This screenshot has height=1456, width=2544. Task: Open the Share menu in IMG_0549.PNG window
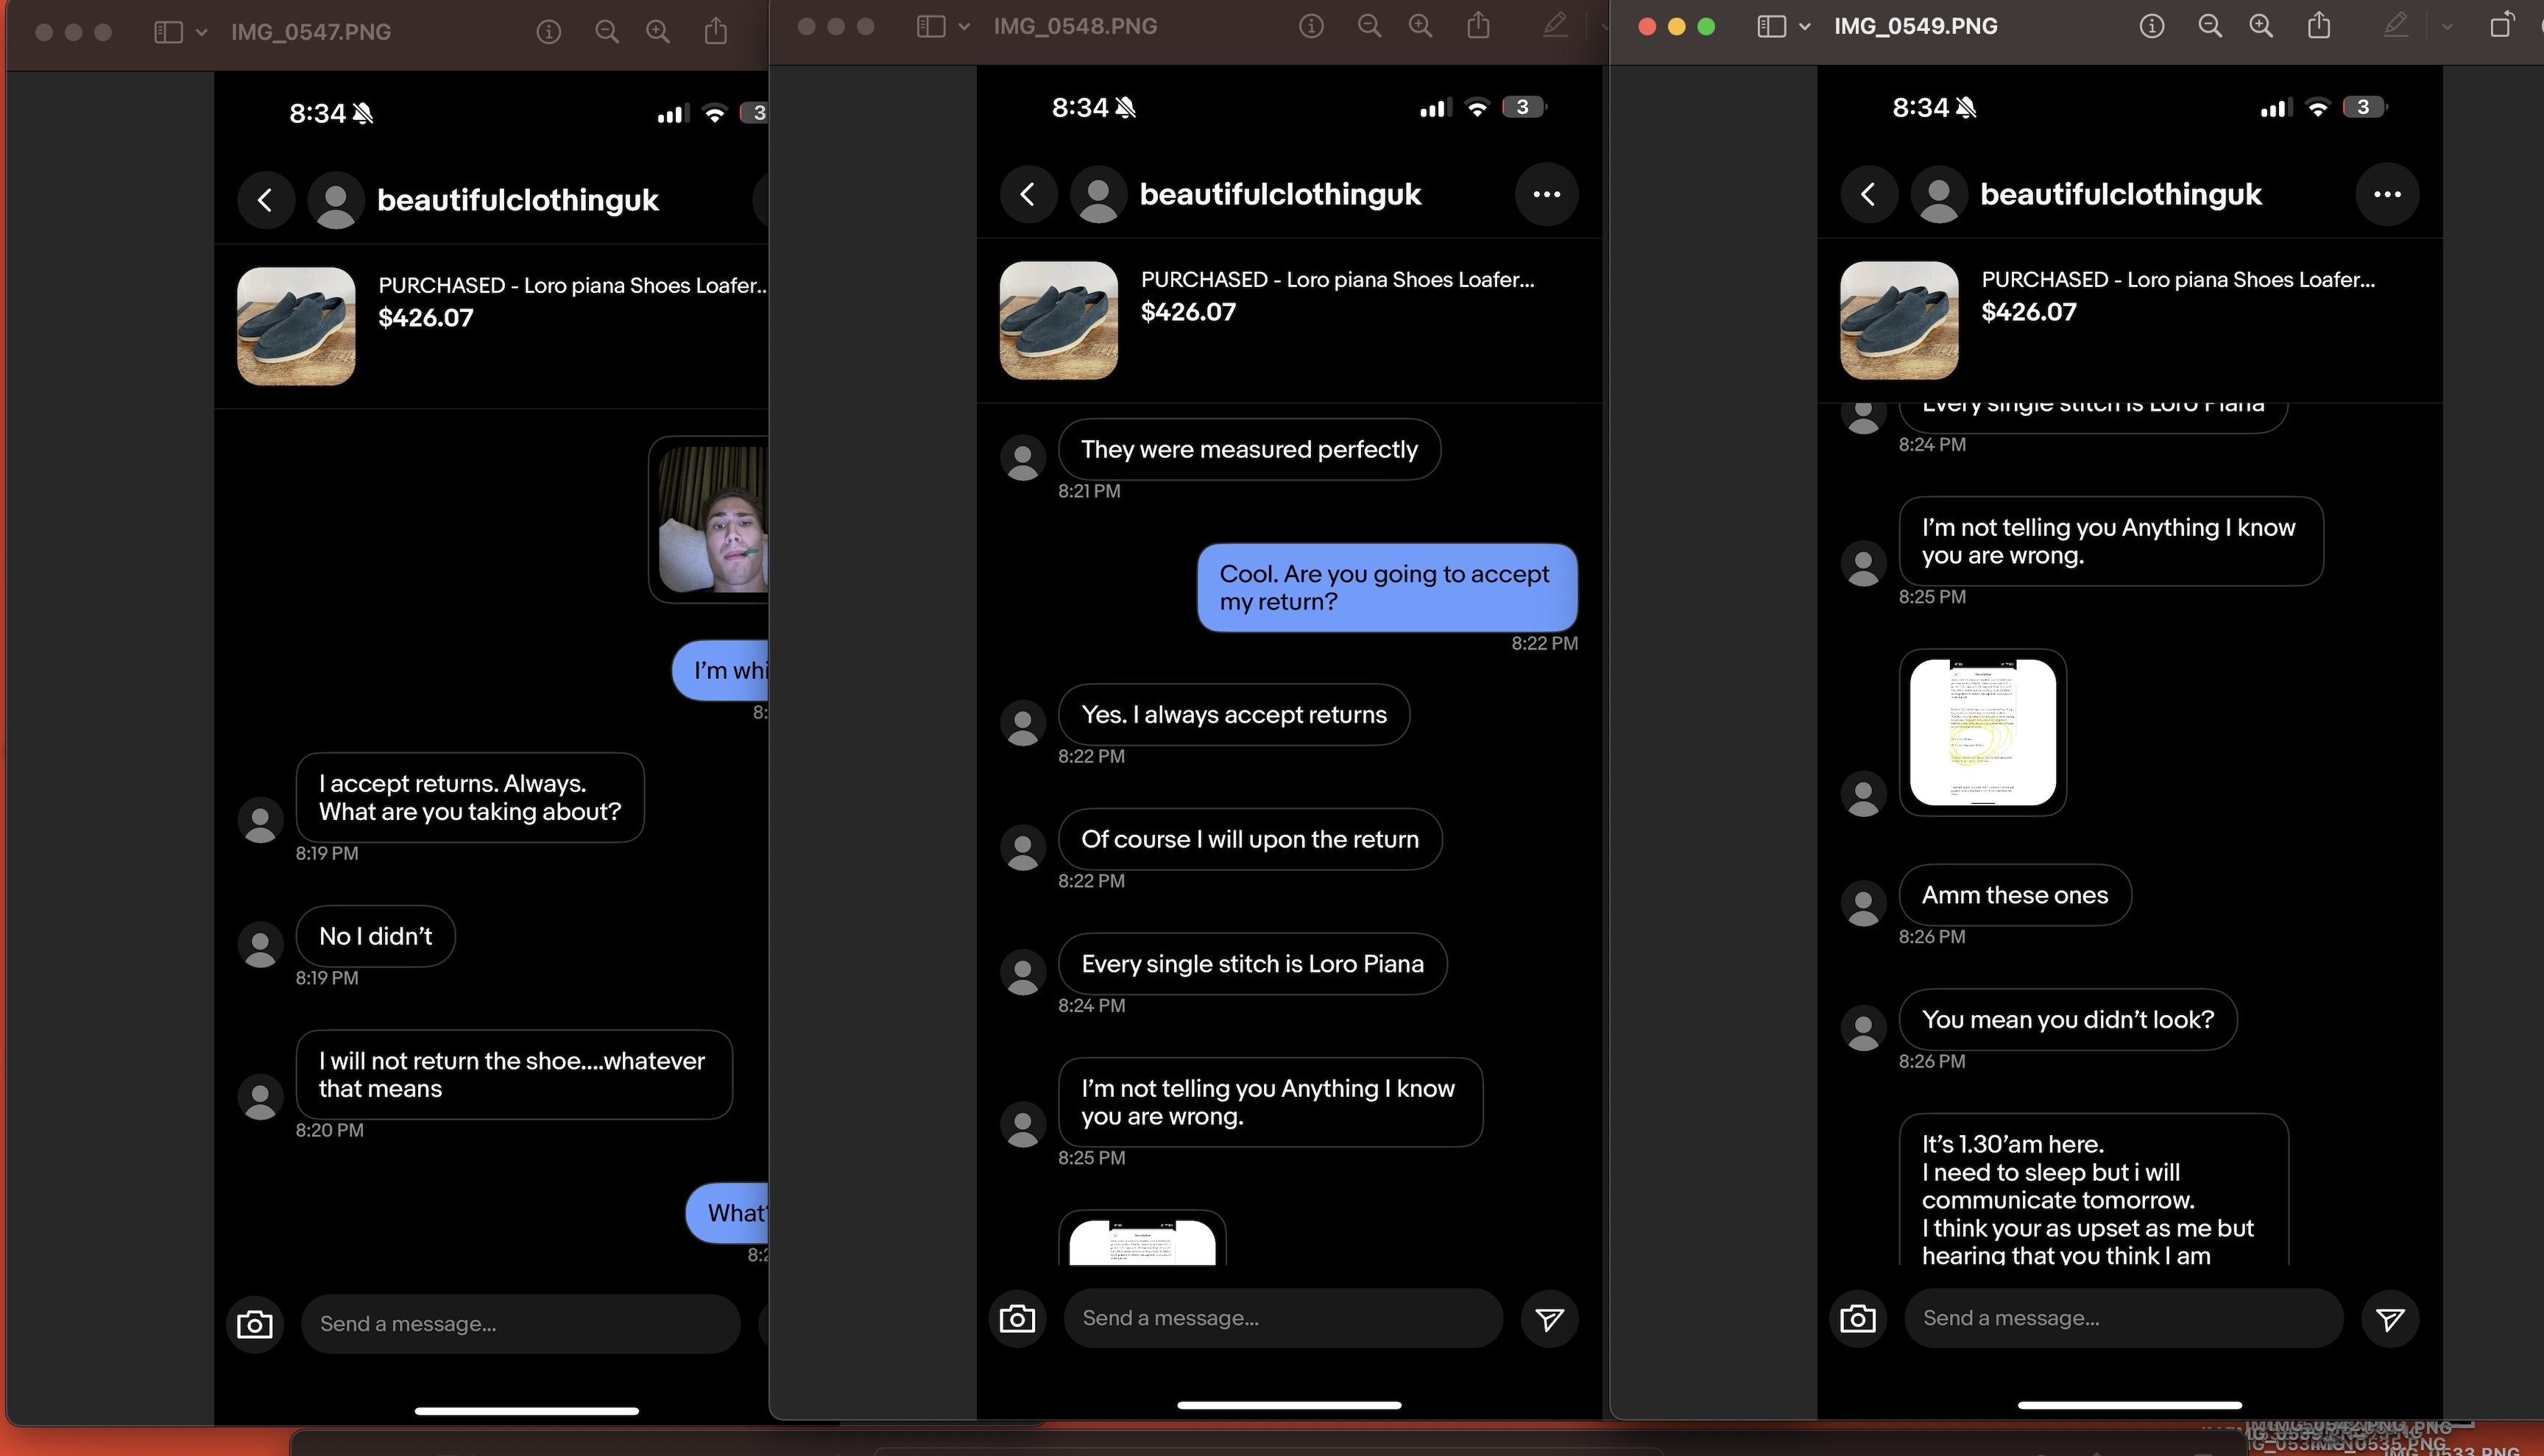click(x=2320, y=25)
